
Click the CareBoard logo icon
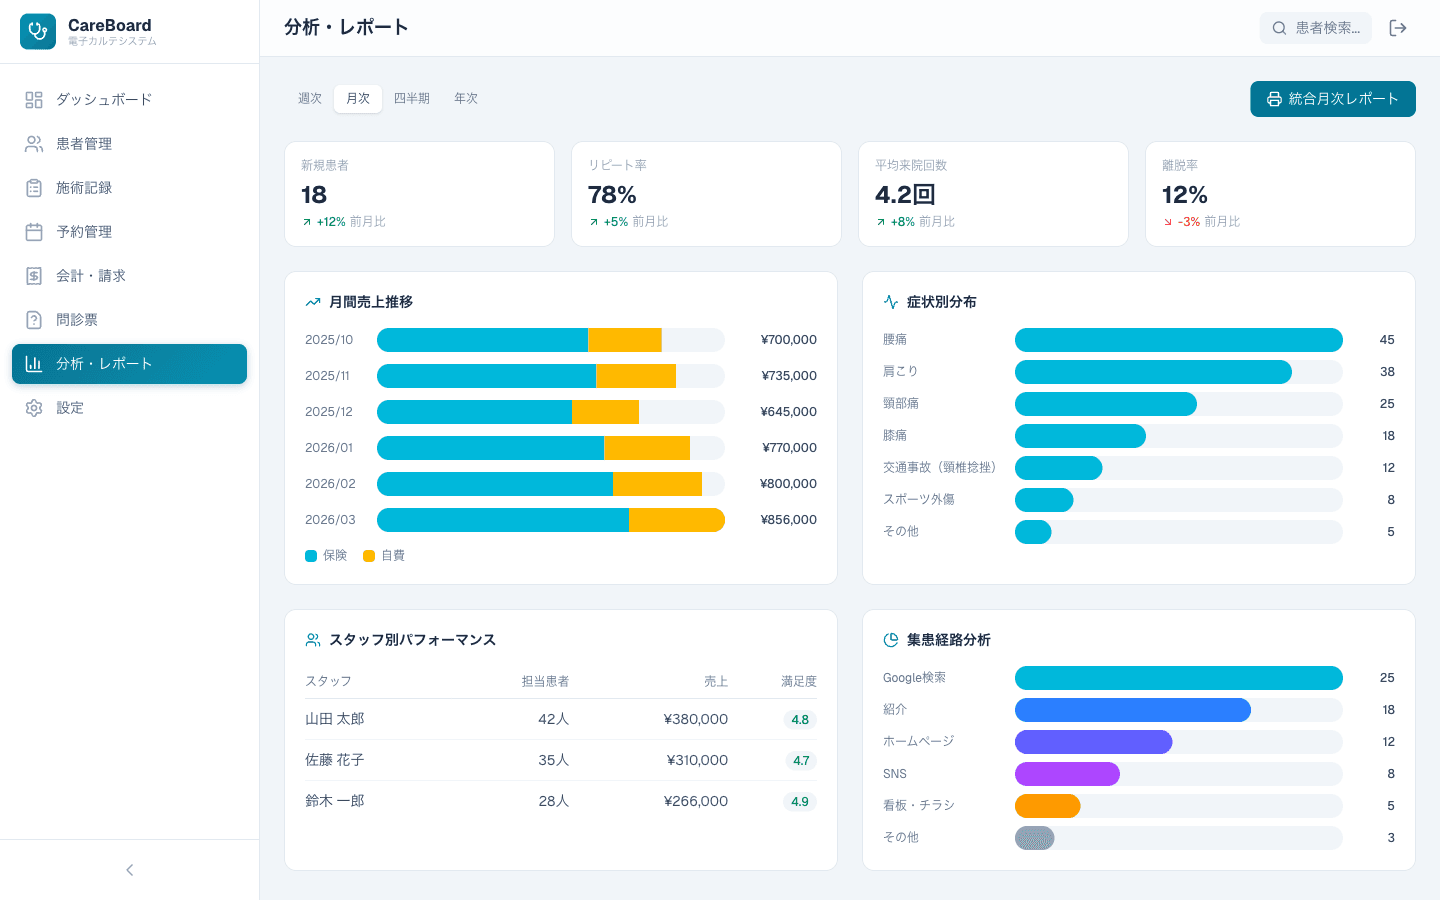click(37, 31)
